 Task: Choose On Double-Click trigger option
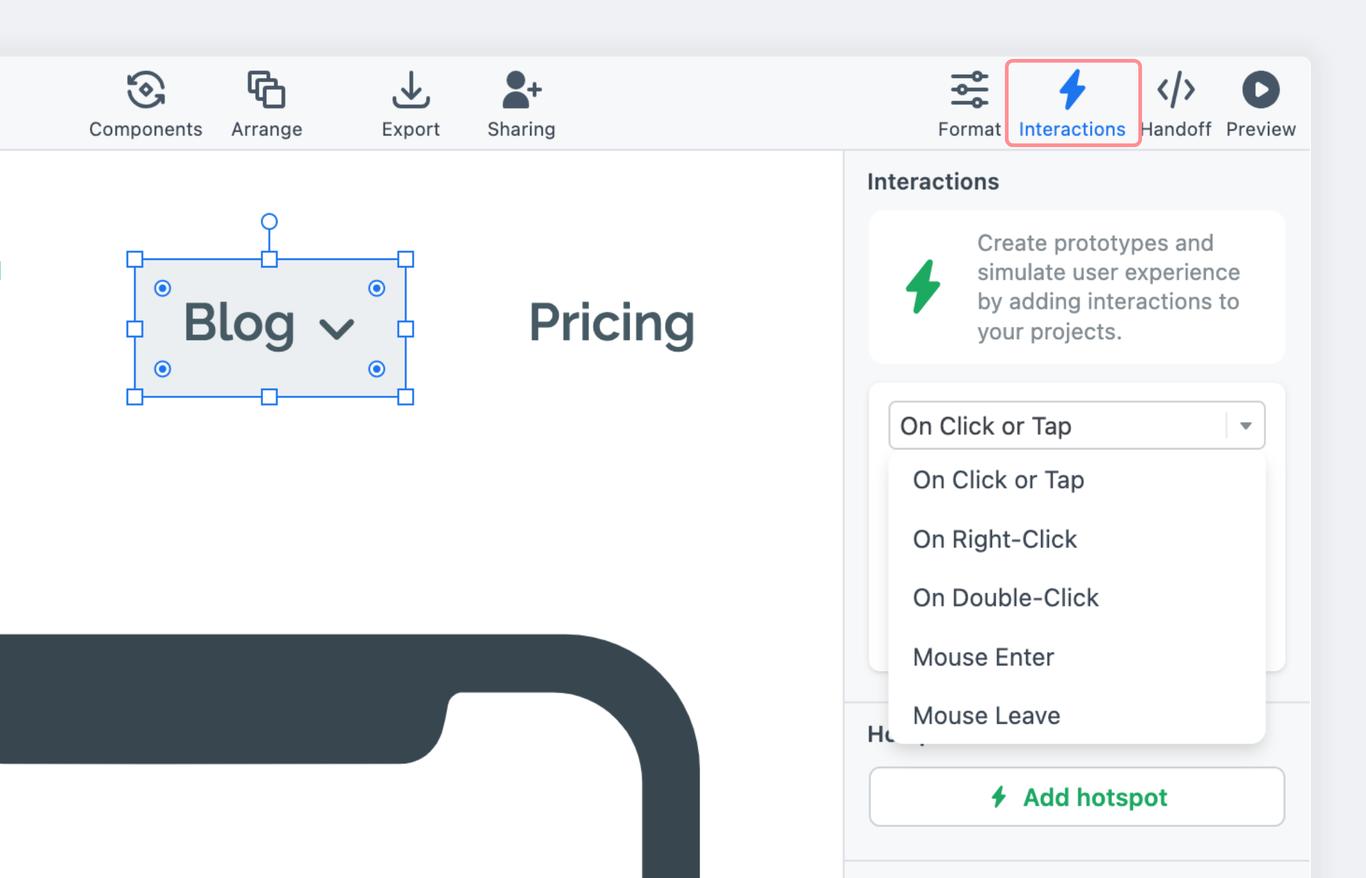(x=1077, y=598)
